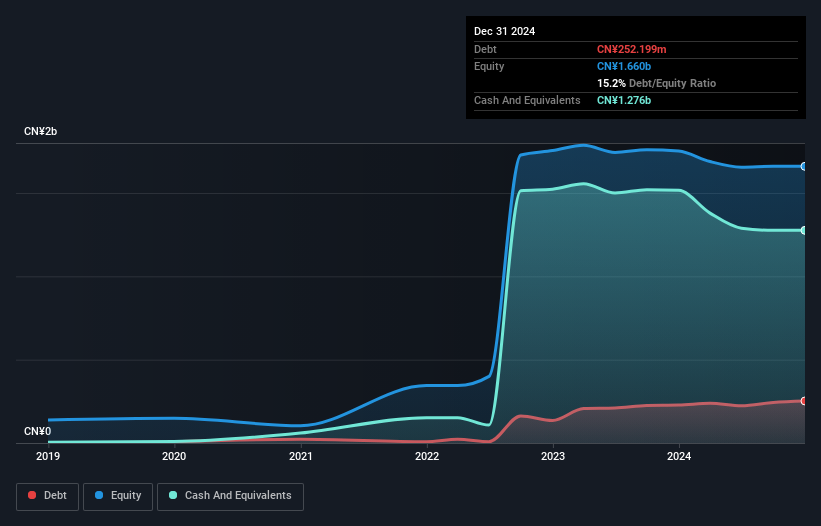The height and width of the screenshot is (526, 821).
Task: Click the blue Equity endpoint marker
Action: (x=804, y=166)
